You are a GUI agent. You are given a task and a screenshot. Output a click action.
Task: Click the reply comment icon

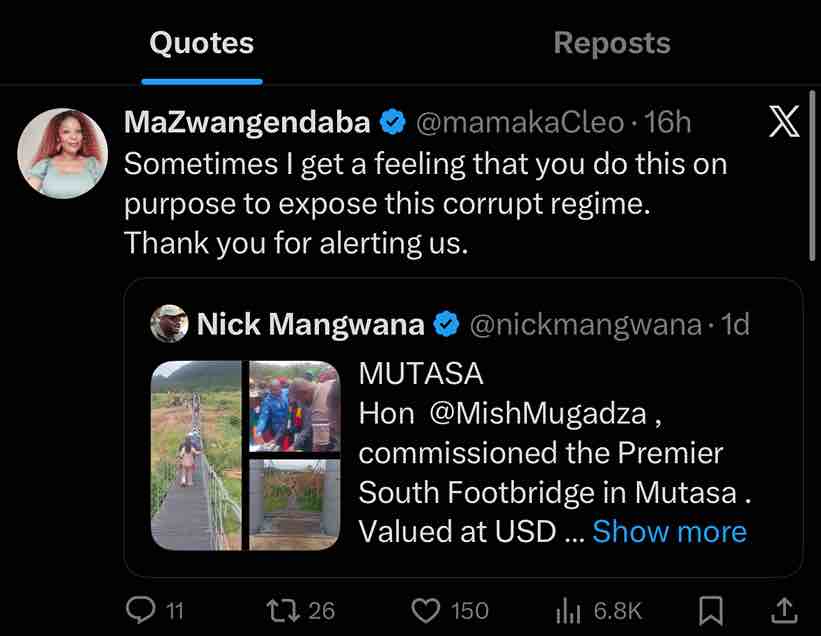143,609
